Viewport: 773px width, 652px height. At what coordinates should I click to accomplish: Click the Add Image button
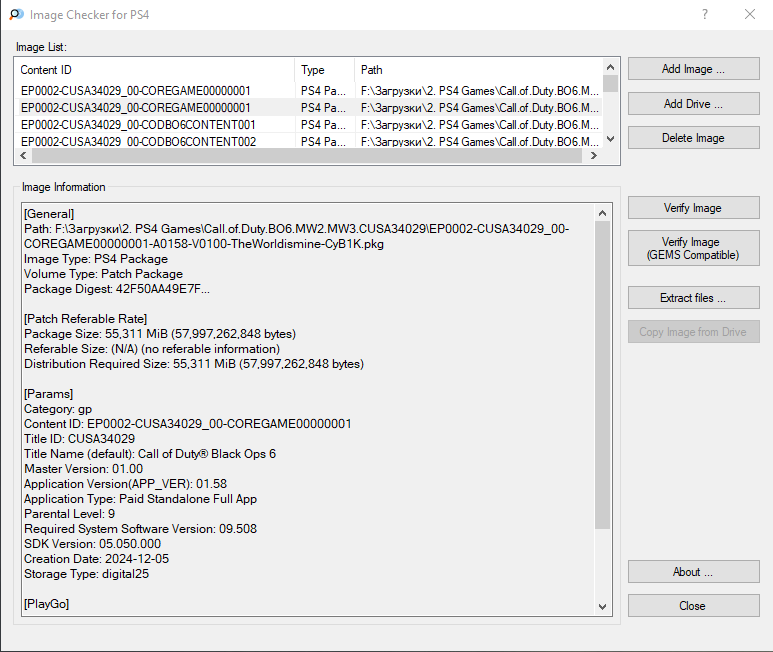(693, 69)
